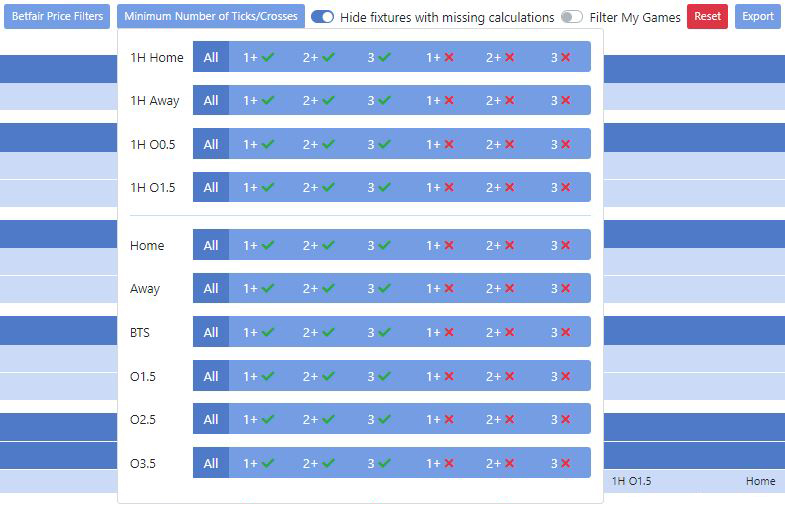
Task: Collapse Minimum Number of Ticks/Crosses menu
Action: [211, 17]
